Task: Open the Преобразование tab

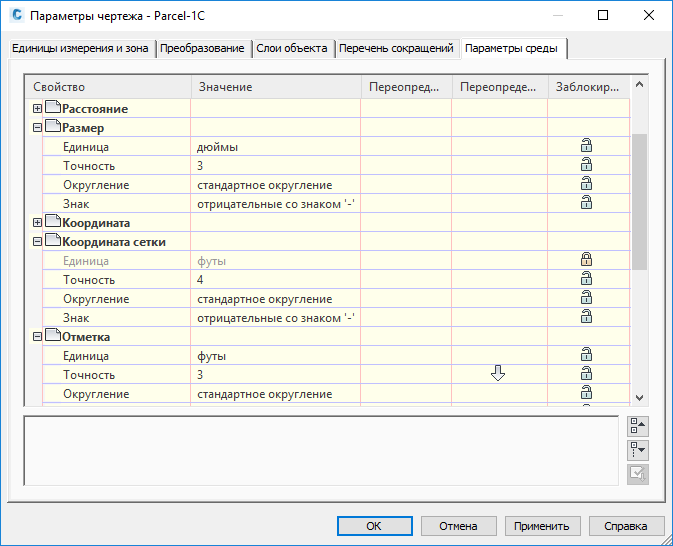Action: (203, 49)
